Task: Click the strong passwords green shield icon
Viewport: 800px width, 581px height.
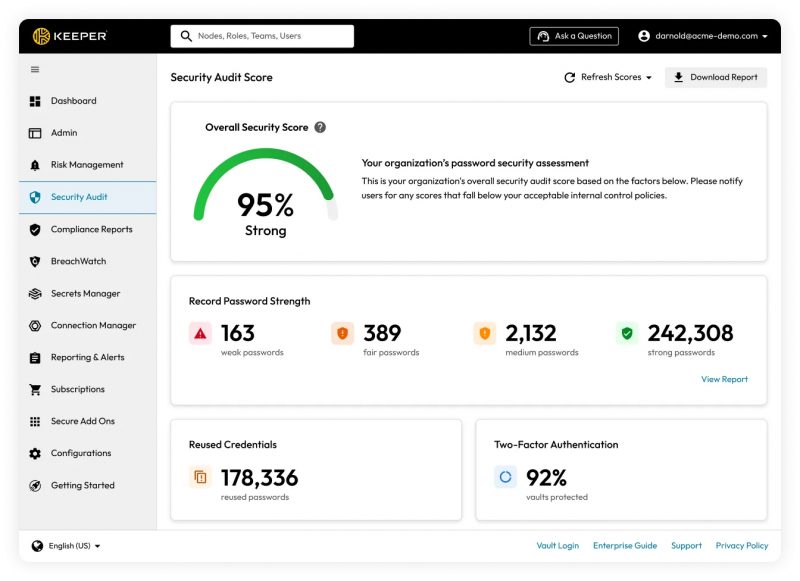Action: (627, 334)
